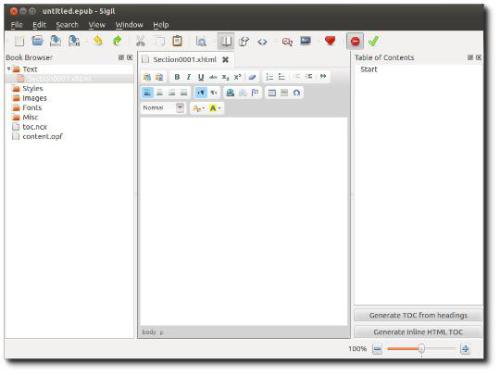The height and width of the screenshot is (375, 500).
Task: Click the Save As toolbar icon
Action: pos(74,41)
